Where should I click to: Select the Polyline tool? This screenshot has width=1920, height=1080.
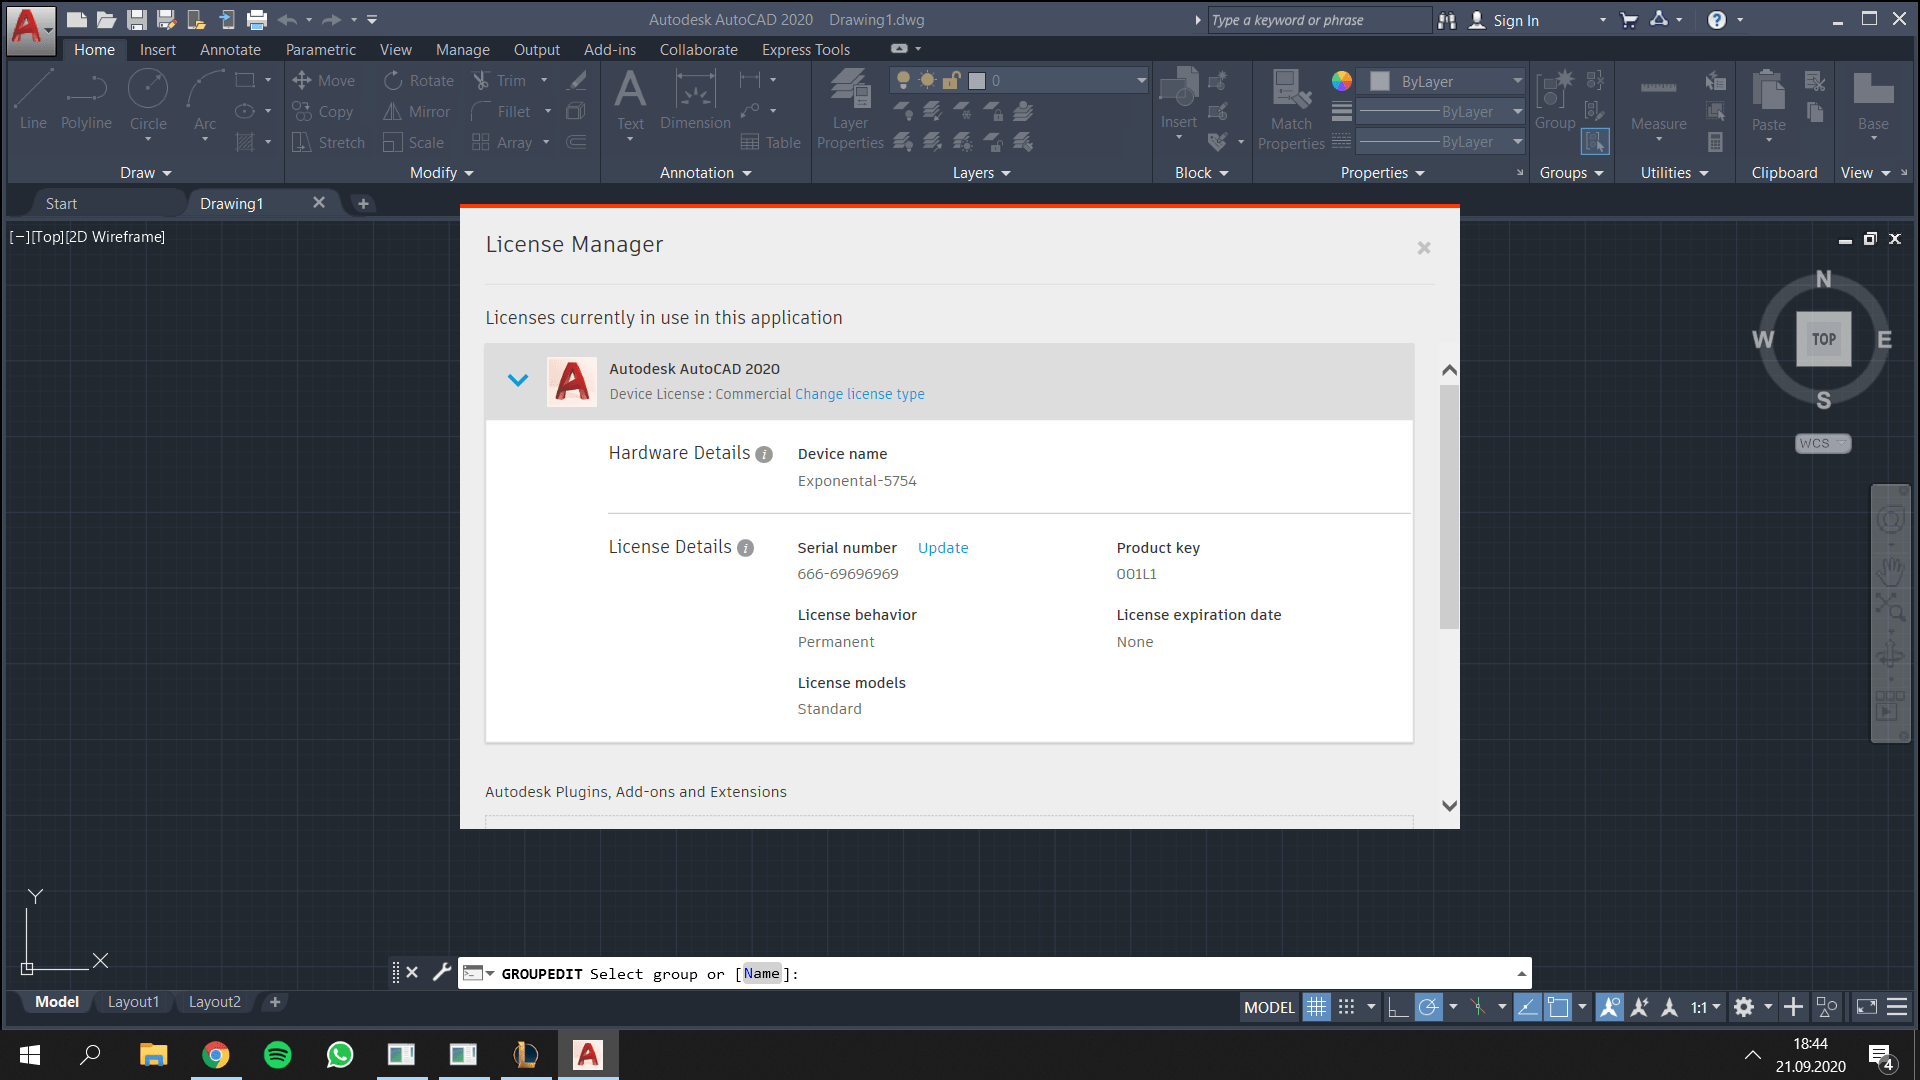(x=86, y=100)
